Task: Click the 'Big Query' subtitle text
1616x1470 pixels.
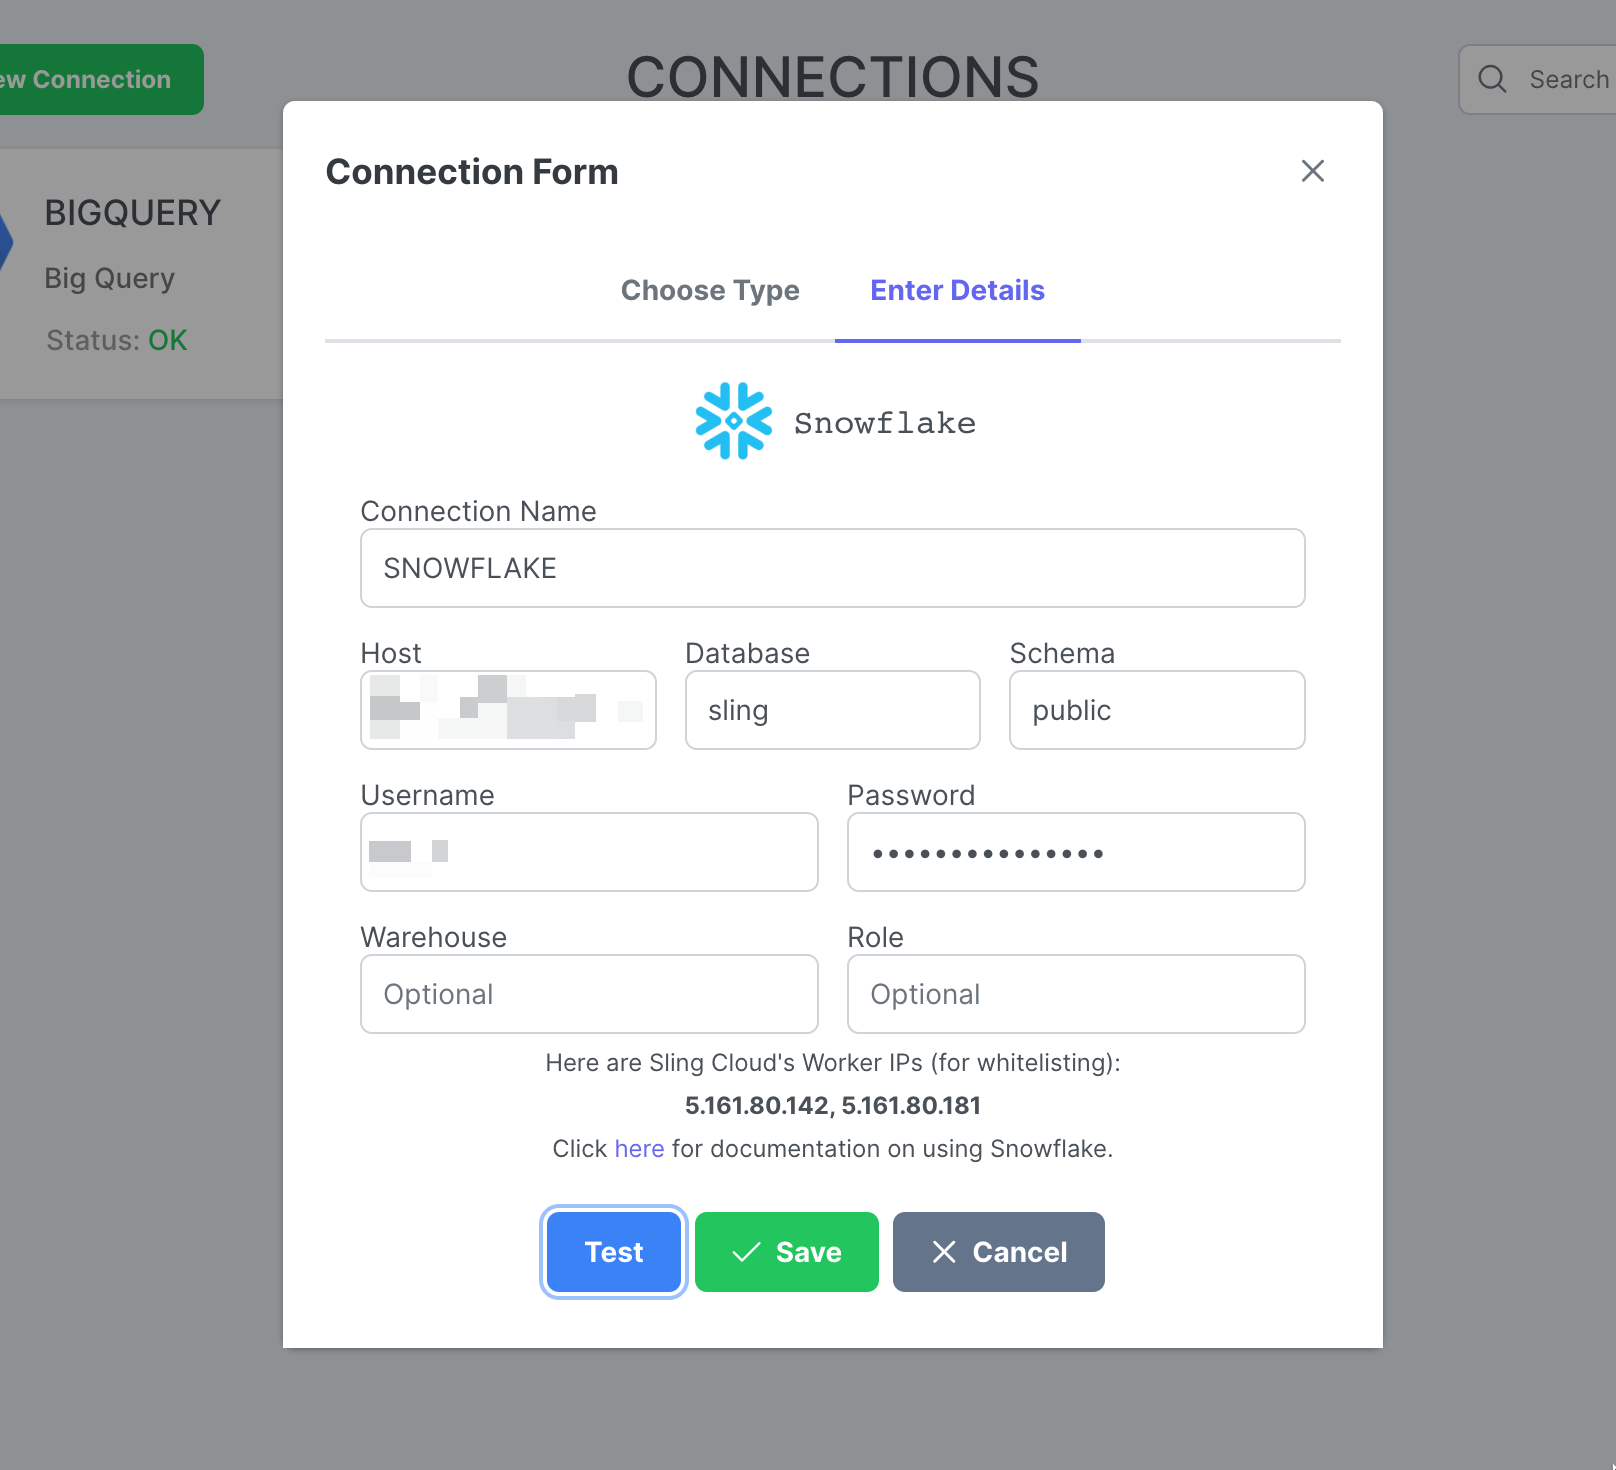Action: 109,278
